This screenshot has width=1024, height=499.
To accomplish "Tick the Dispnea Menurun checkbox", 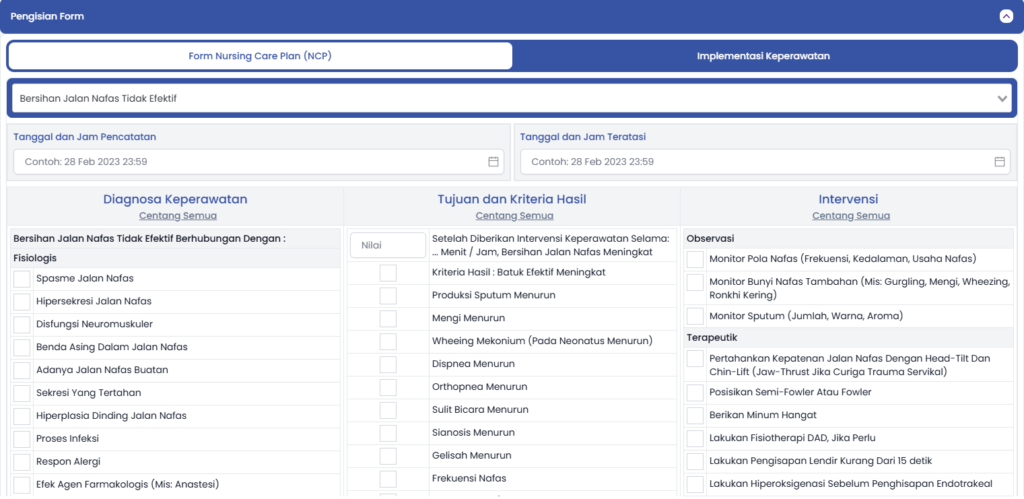I will coord(388,364).
